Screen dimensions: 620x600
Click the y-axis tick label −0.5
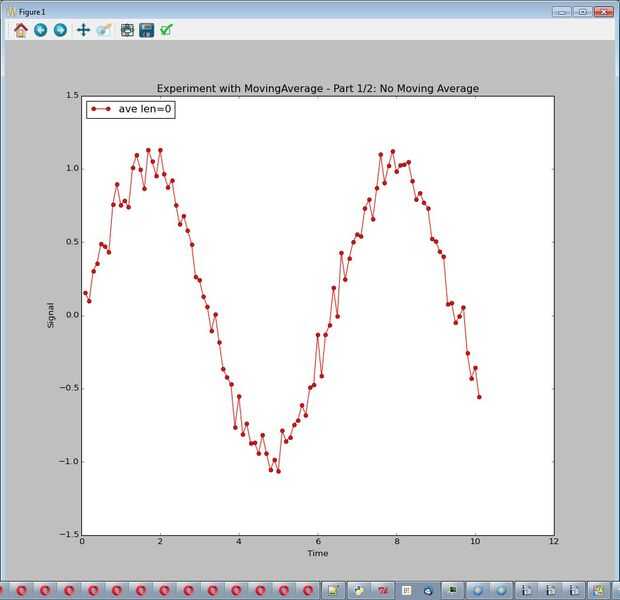[70, 388]
